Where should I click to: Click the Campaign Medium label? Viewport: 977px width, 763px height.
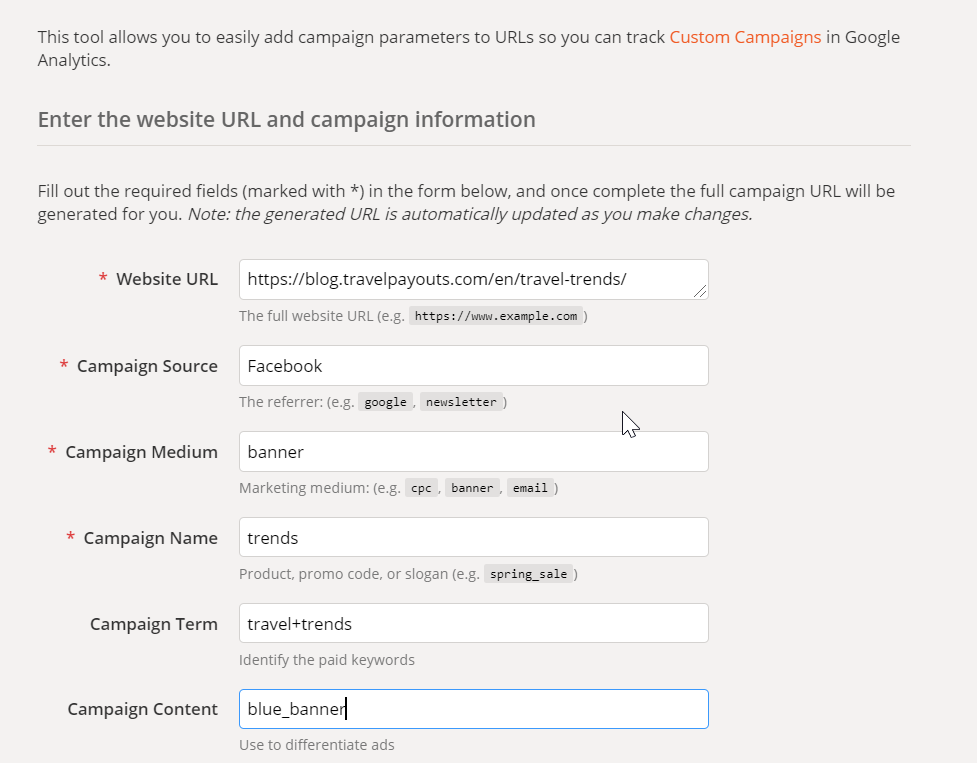[141, 452]
